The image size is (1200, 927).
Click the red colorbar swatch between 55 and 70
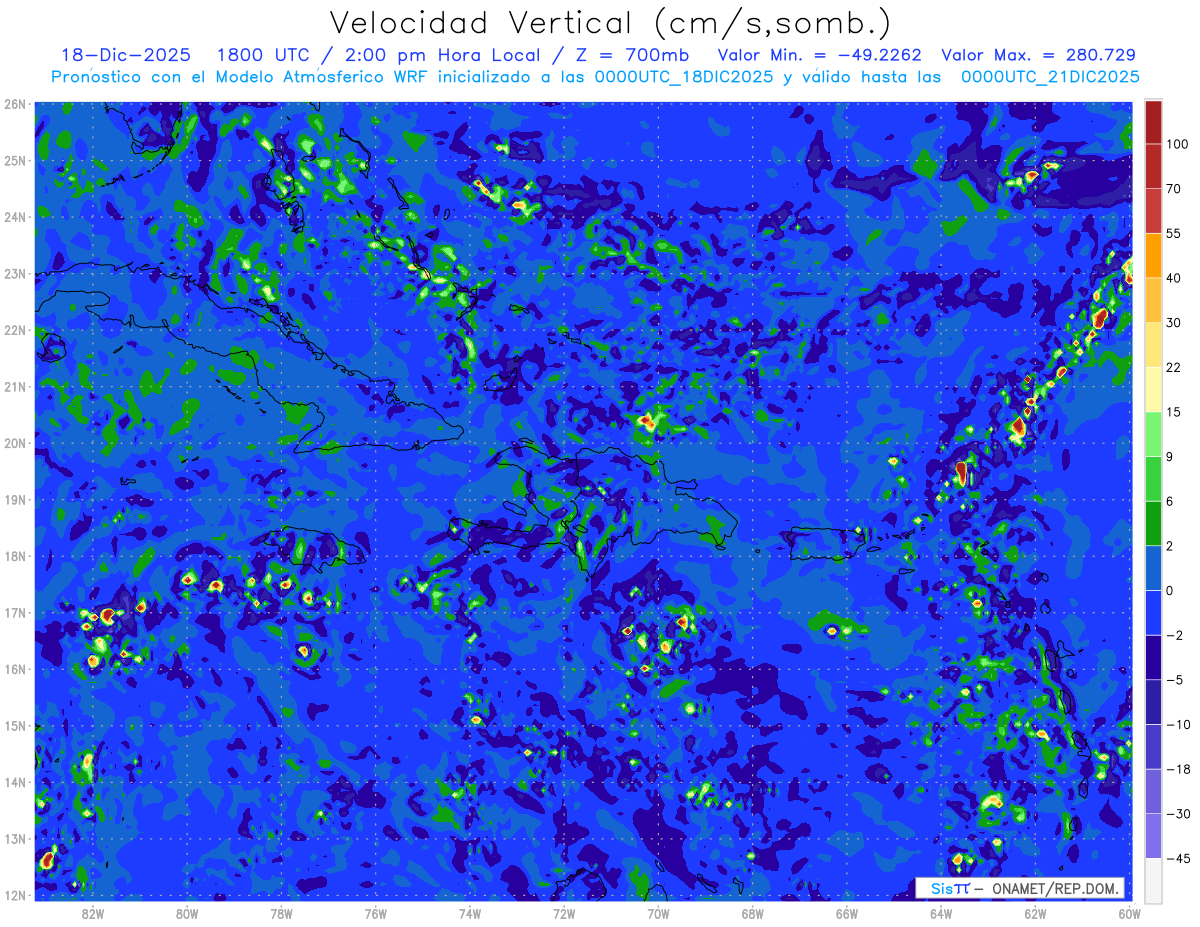pos(1153,210)
